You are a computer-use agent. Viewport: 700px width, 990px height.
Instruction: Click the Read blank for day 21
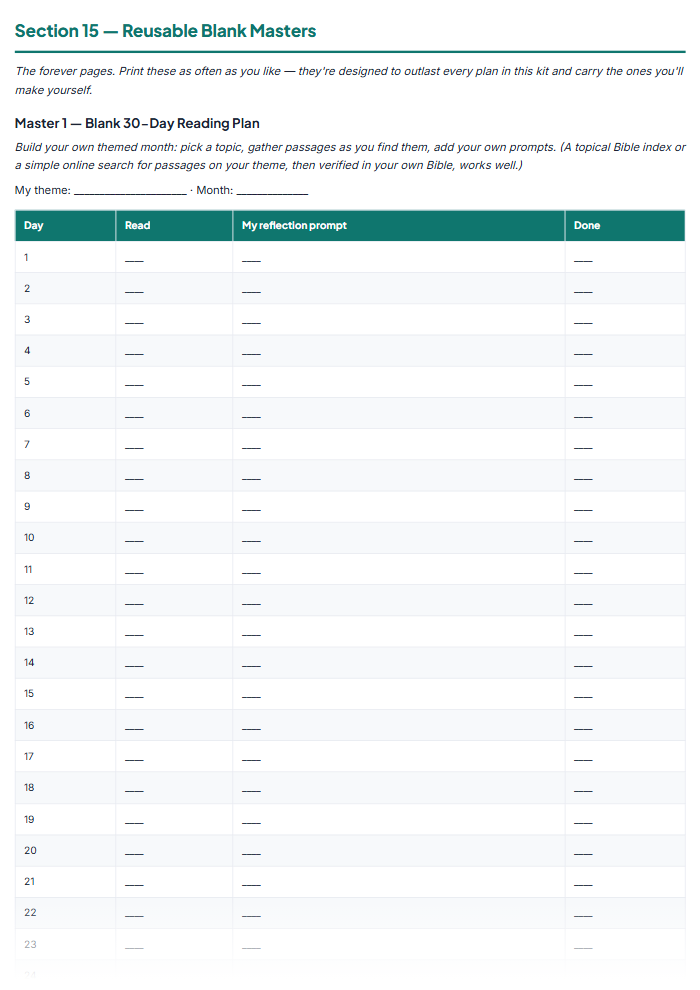[x=134, y=885]
